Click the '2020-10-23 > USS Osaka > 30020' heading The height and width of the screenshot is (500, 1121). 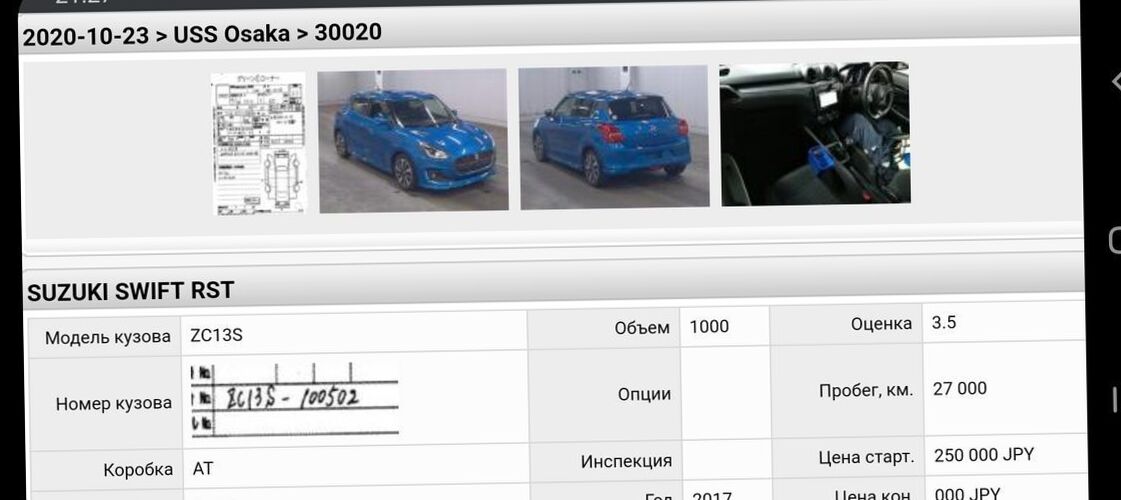[202, 35]
